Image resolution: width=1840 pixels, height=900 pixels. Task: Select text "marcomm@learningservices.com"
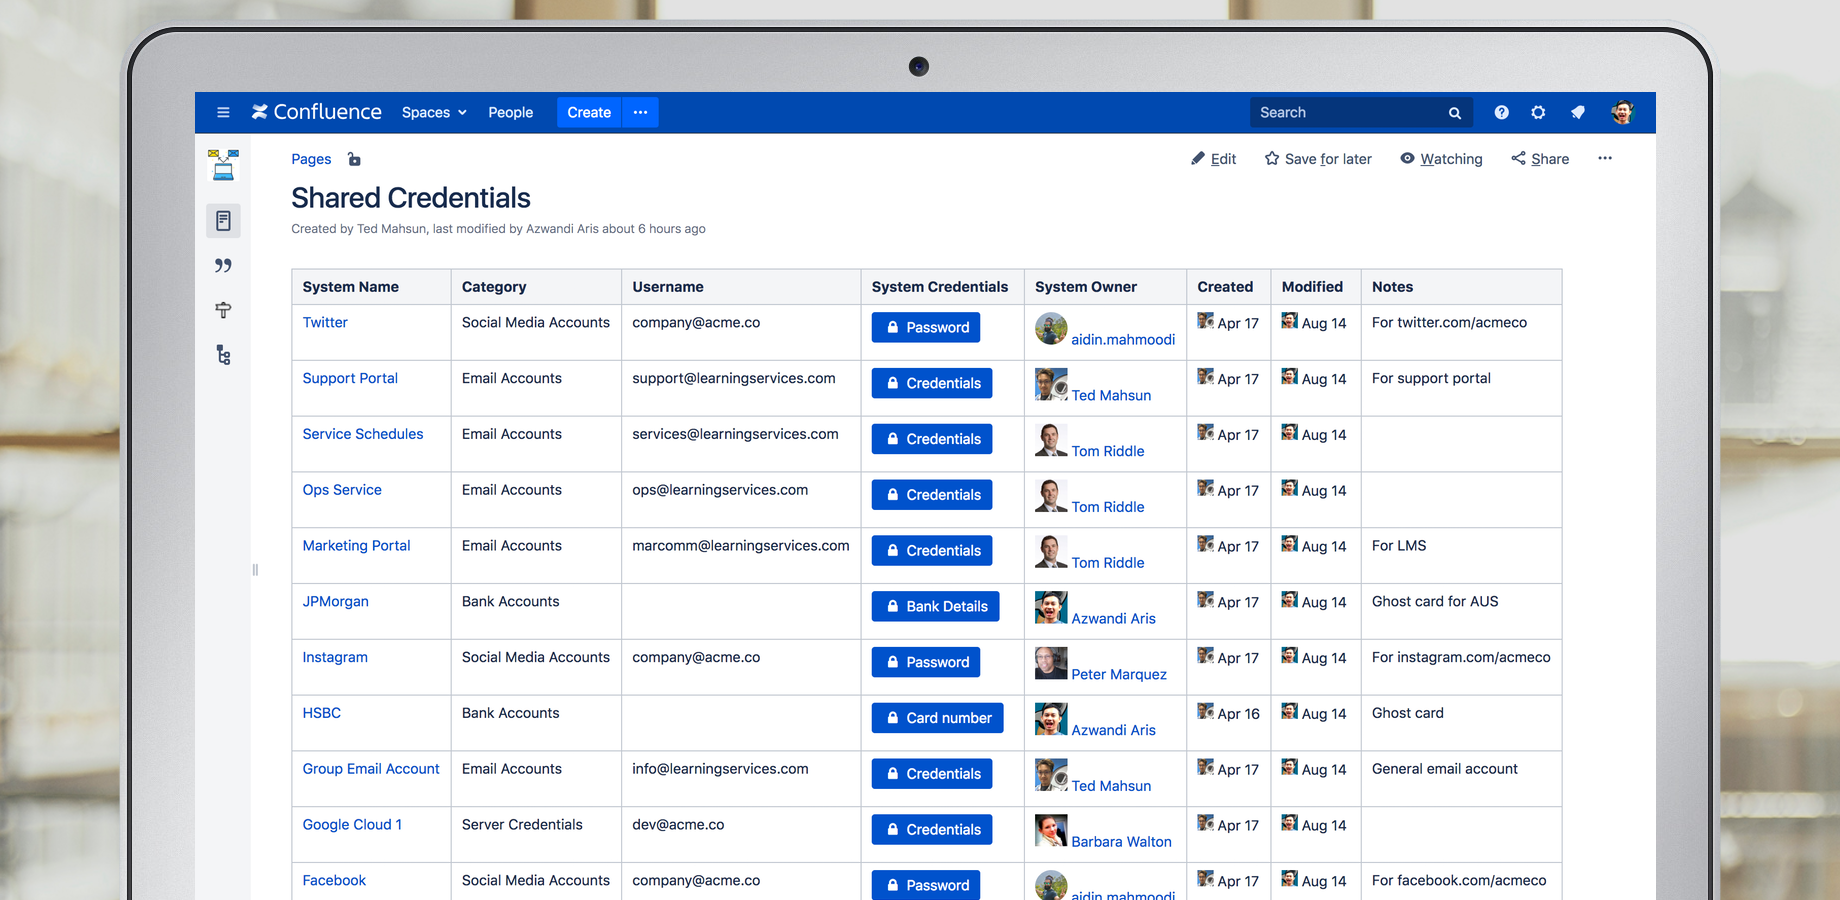click(x=741, y=546)
